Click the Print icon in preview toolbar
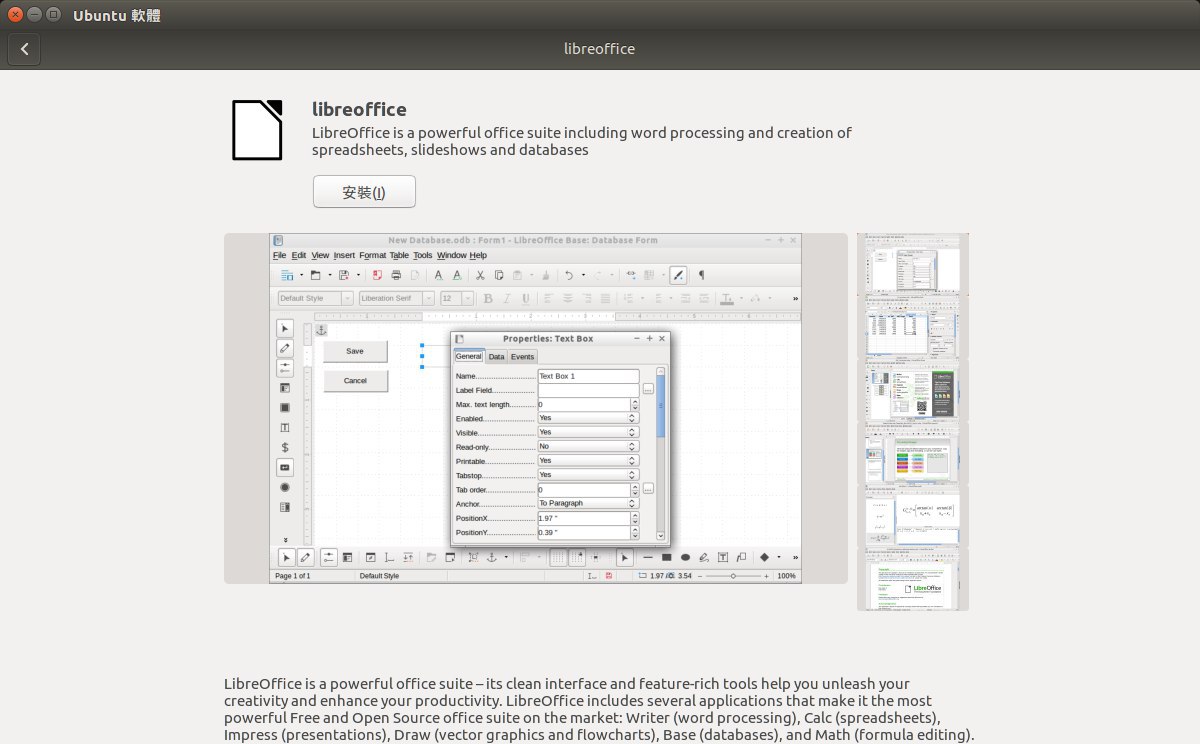This screenshot has height=744, width=1200. coord(396,275)
